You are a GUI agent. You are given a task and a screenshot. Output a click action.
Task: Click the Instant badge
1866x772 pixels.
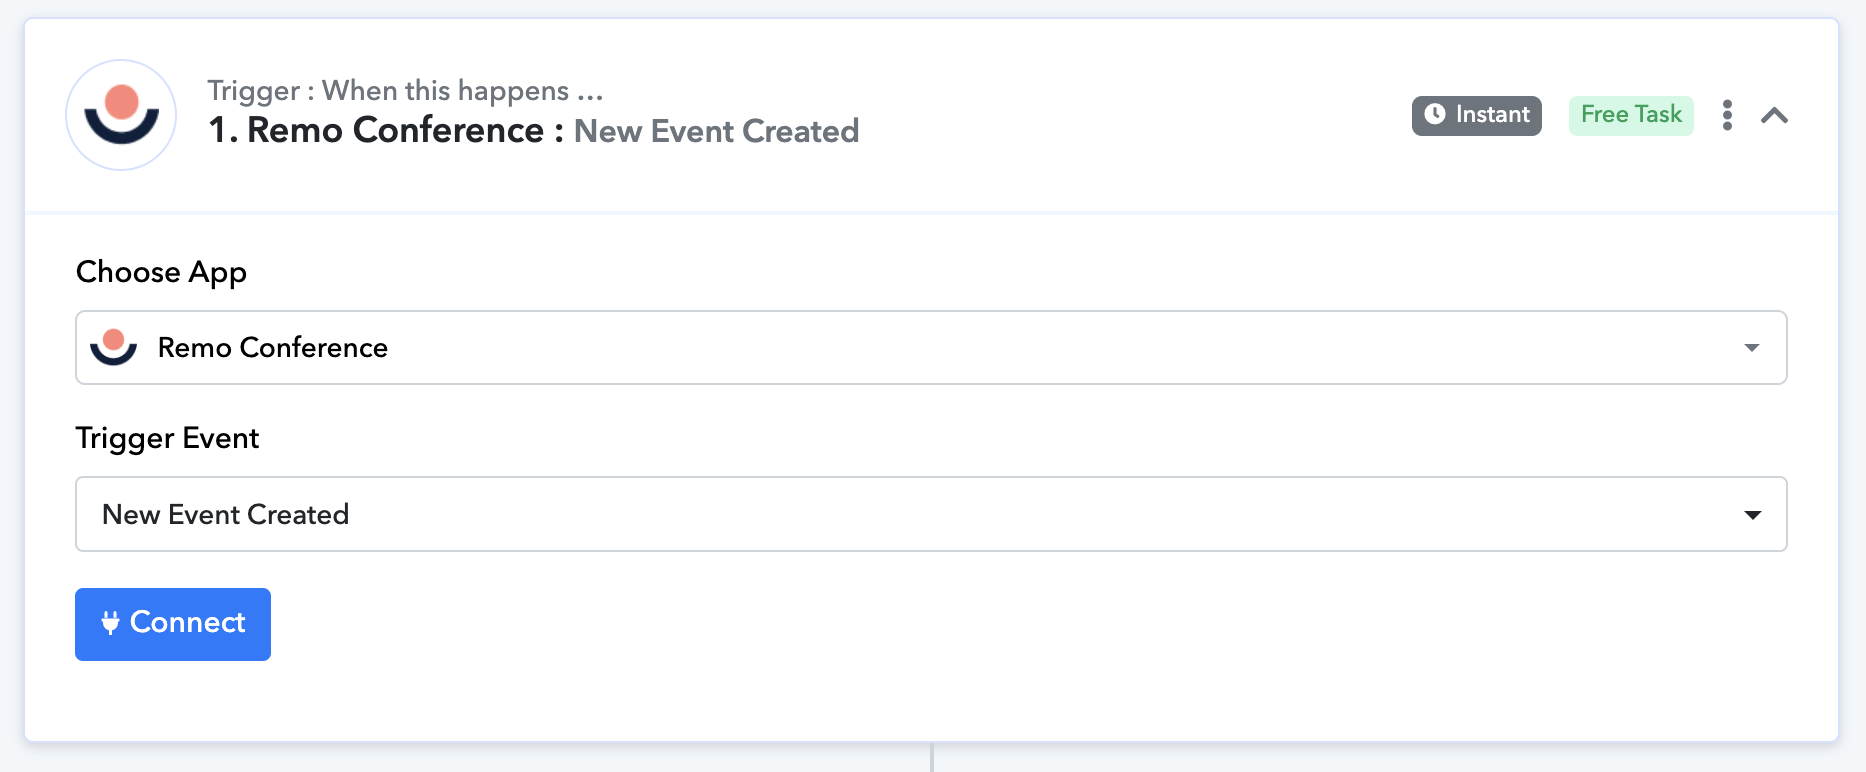tap(1476, 115)
